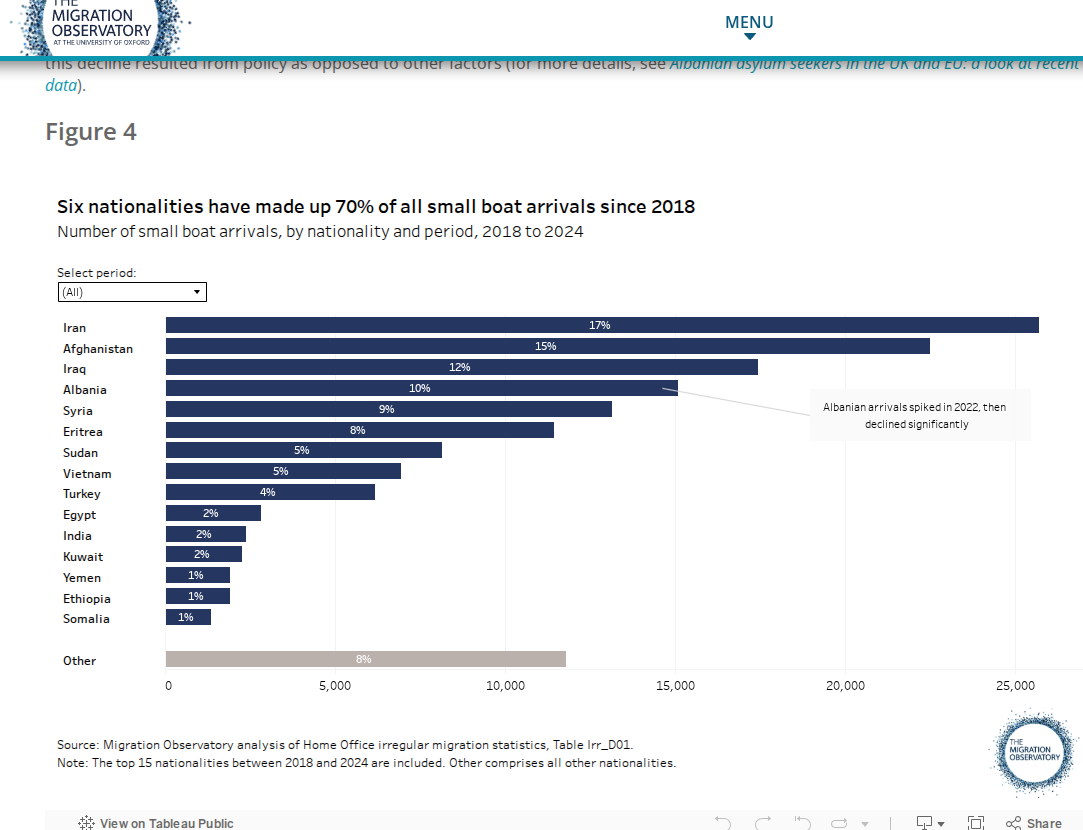This screenshot has width=1083, height=830.
Task: Click the Sudan bar
Action: [x=304, y=450]
